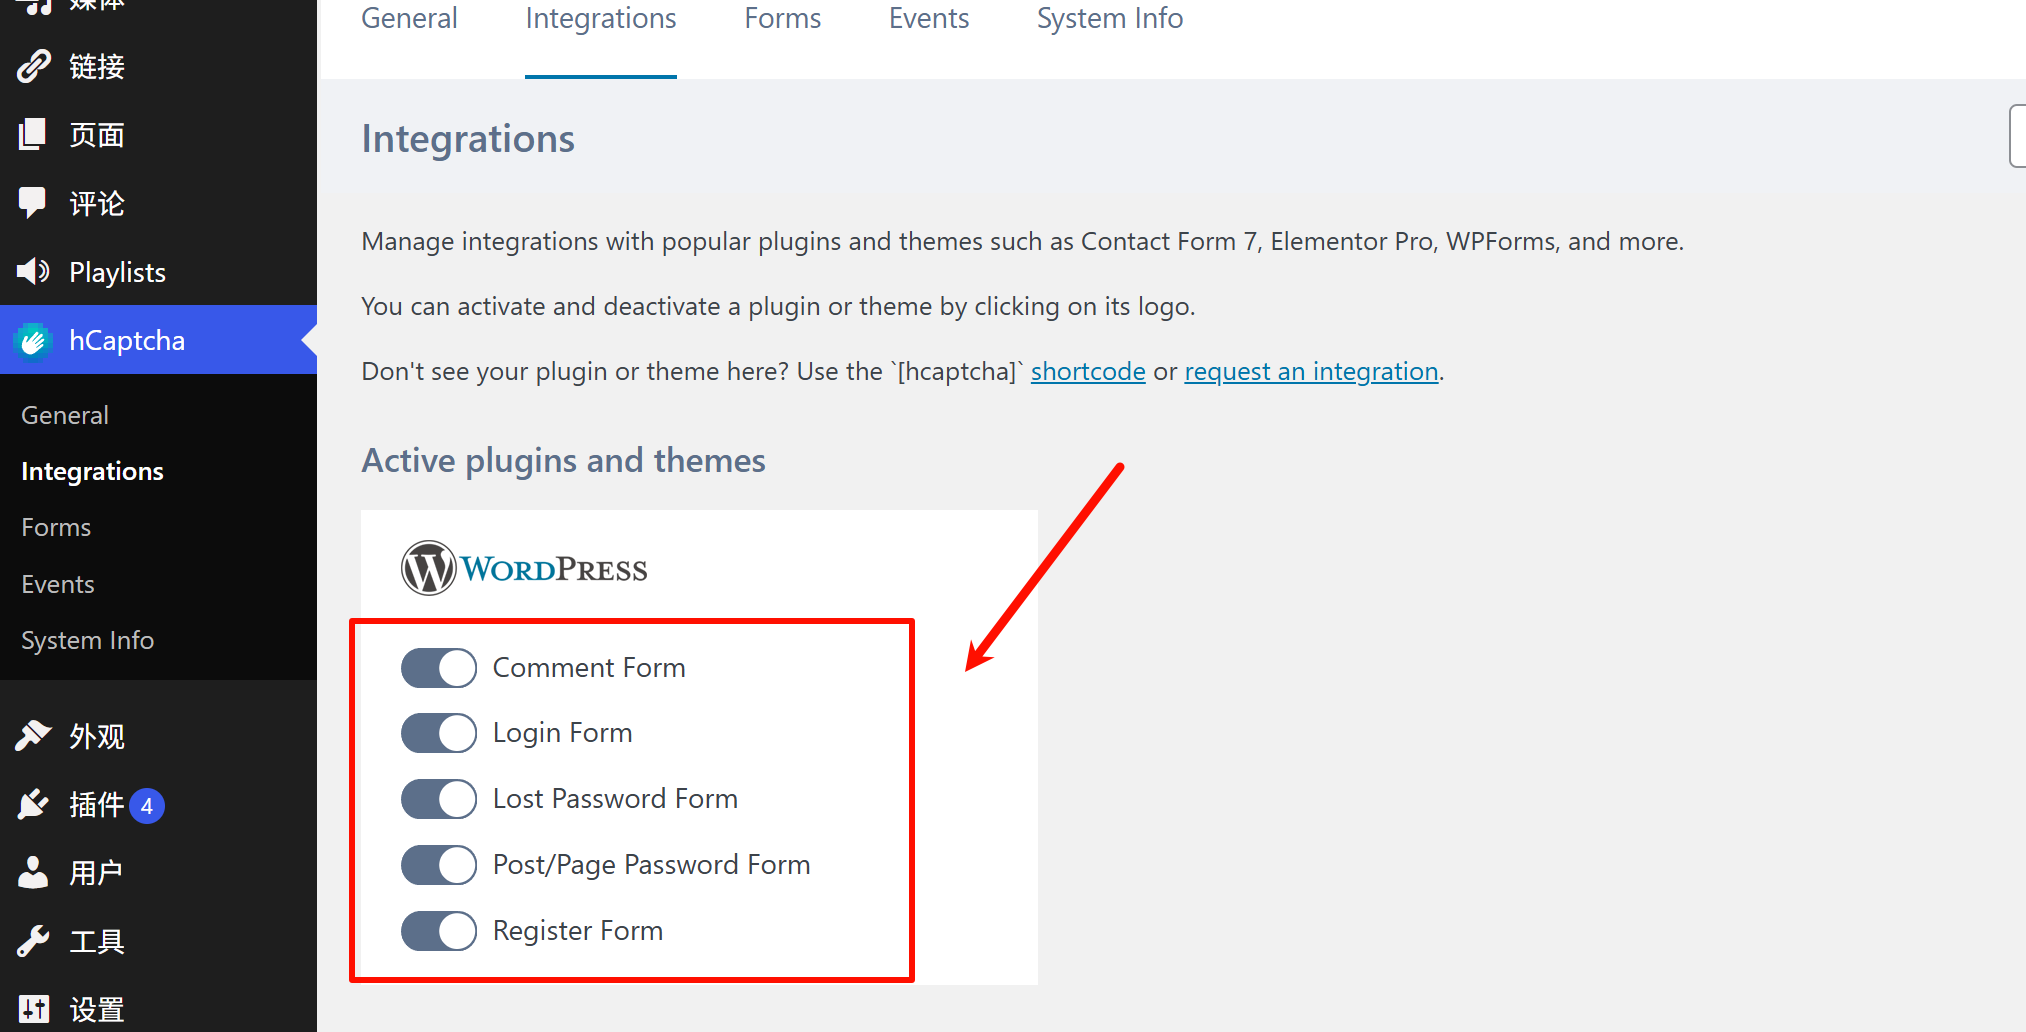Open the System Info tab
2026x1032 pixels.
click(x=1110, y=19)
